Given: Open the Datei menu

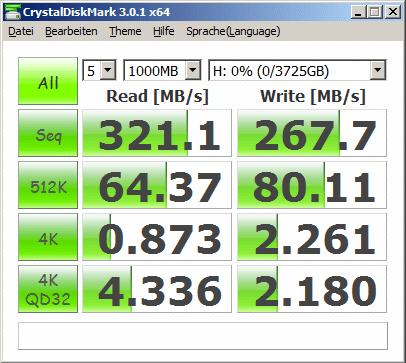Looking at the screenshot, I should click(x=21, y=31).
